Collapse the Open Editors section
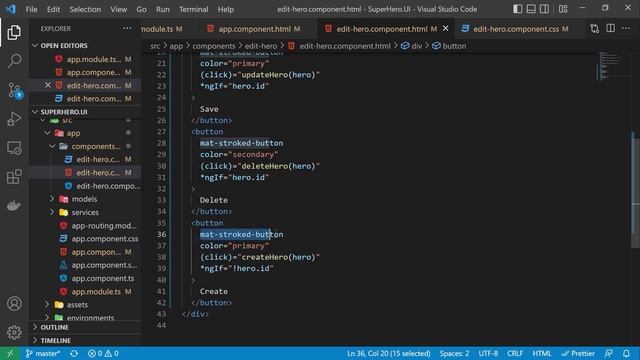Viewport: 640px width, 360px height. [x=35, y=45]
